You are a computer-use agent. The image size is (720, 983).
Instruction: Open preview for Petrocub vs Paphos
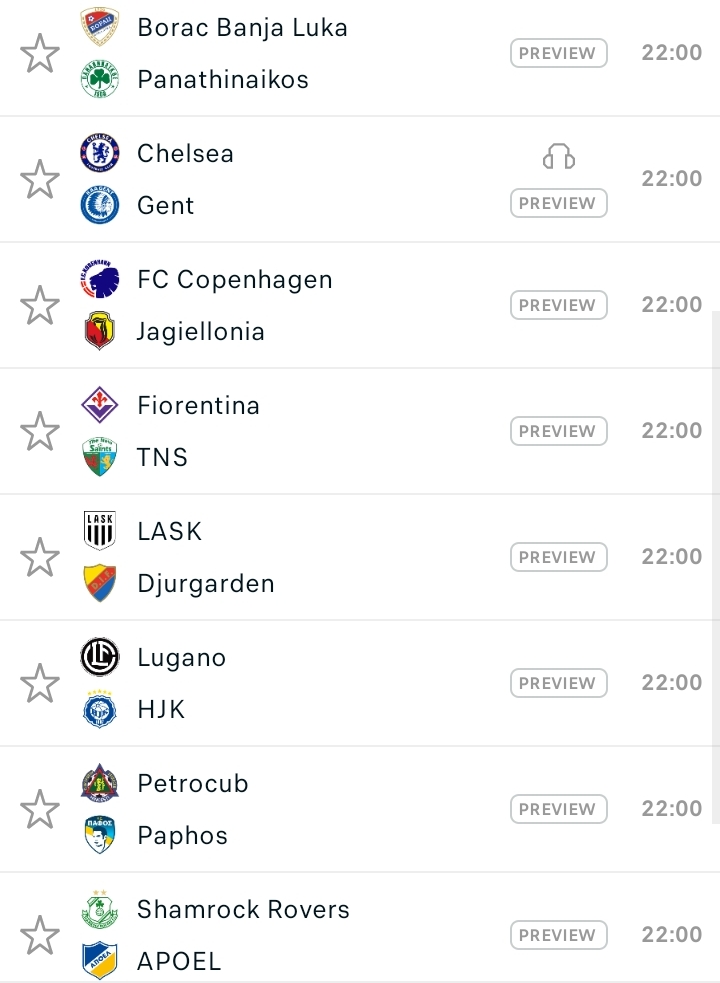click(559, 809)
